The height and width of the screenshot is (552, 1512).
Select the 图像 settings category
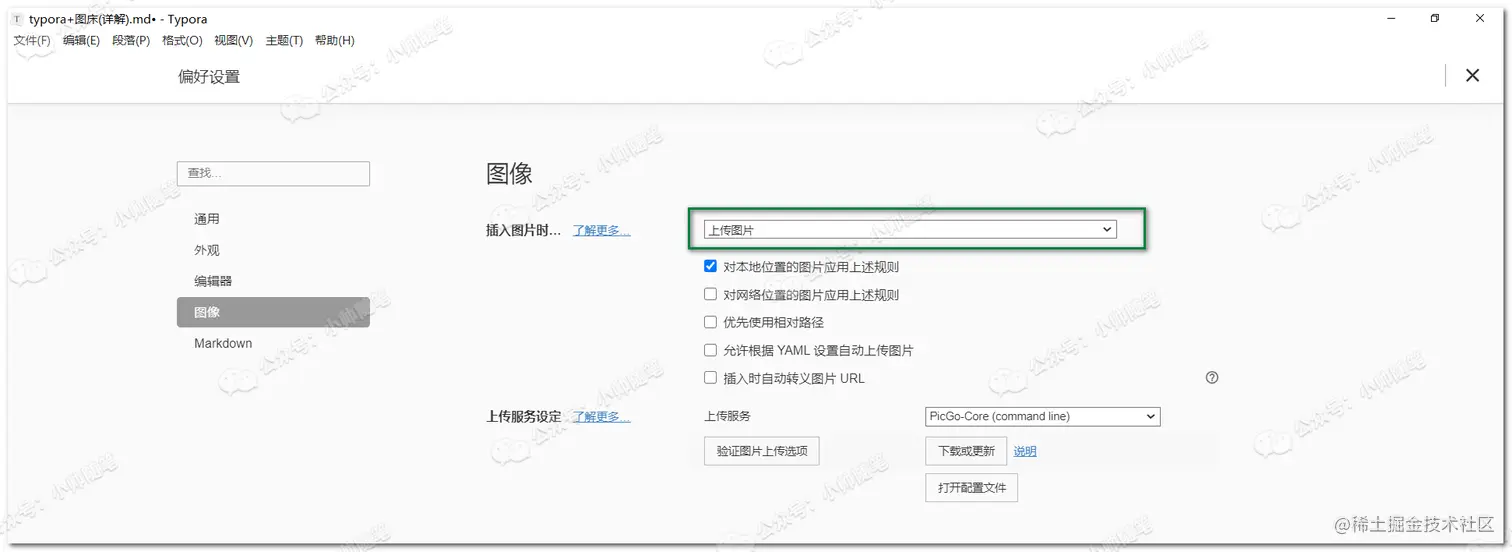tap(273, 312)
